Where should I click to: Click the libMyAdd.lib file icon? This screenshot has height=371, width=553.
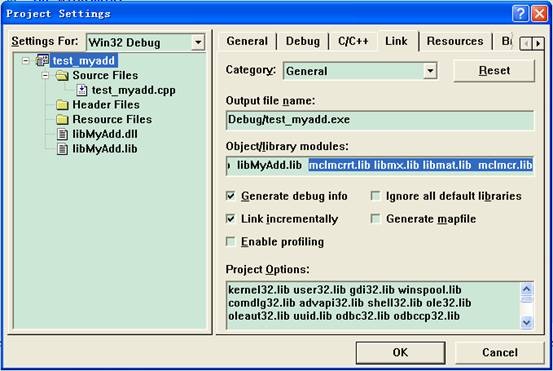62,149
